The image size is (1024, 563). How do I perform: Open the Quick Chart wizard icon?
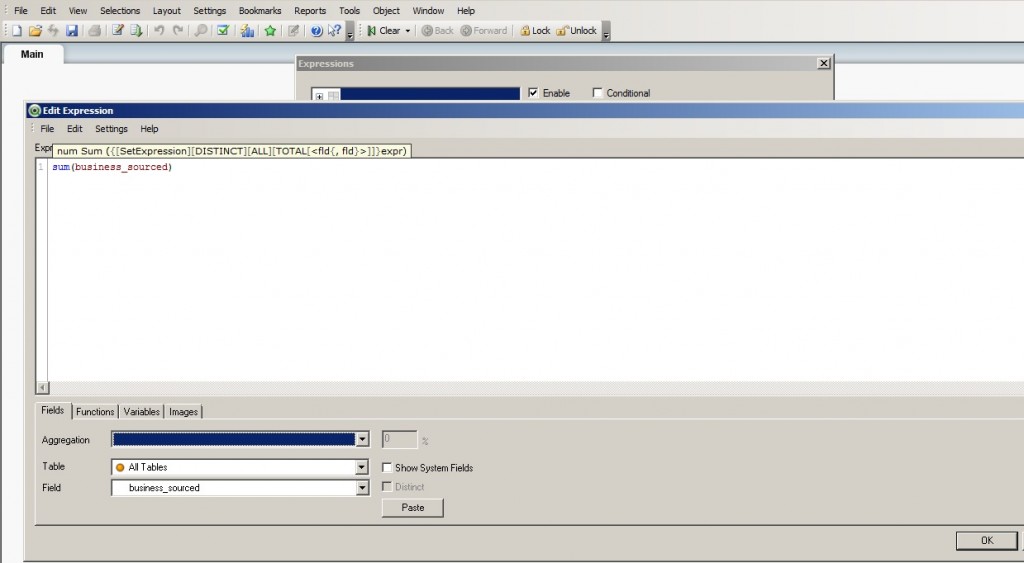[247, 31]
